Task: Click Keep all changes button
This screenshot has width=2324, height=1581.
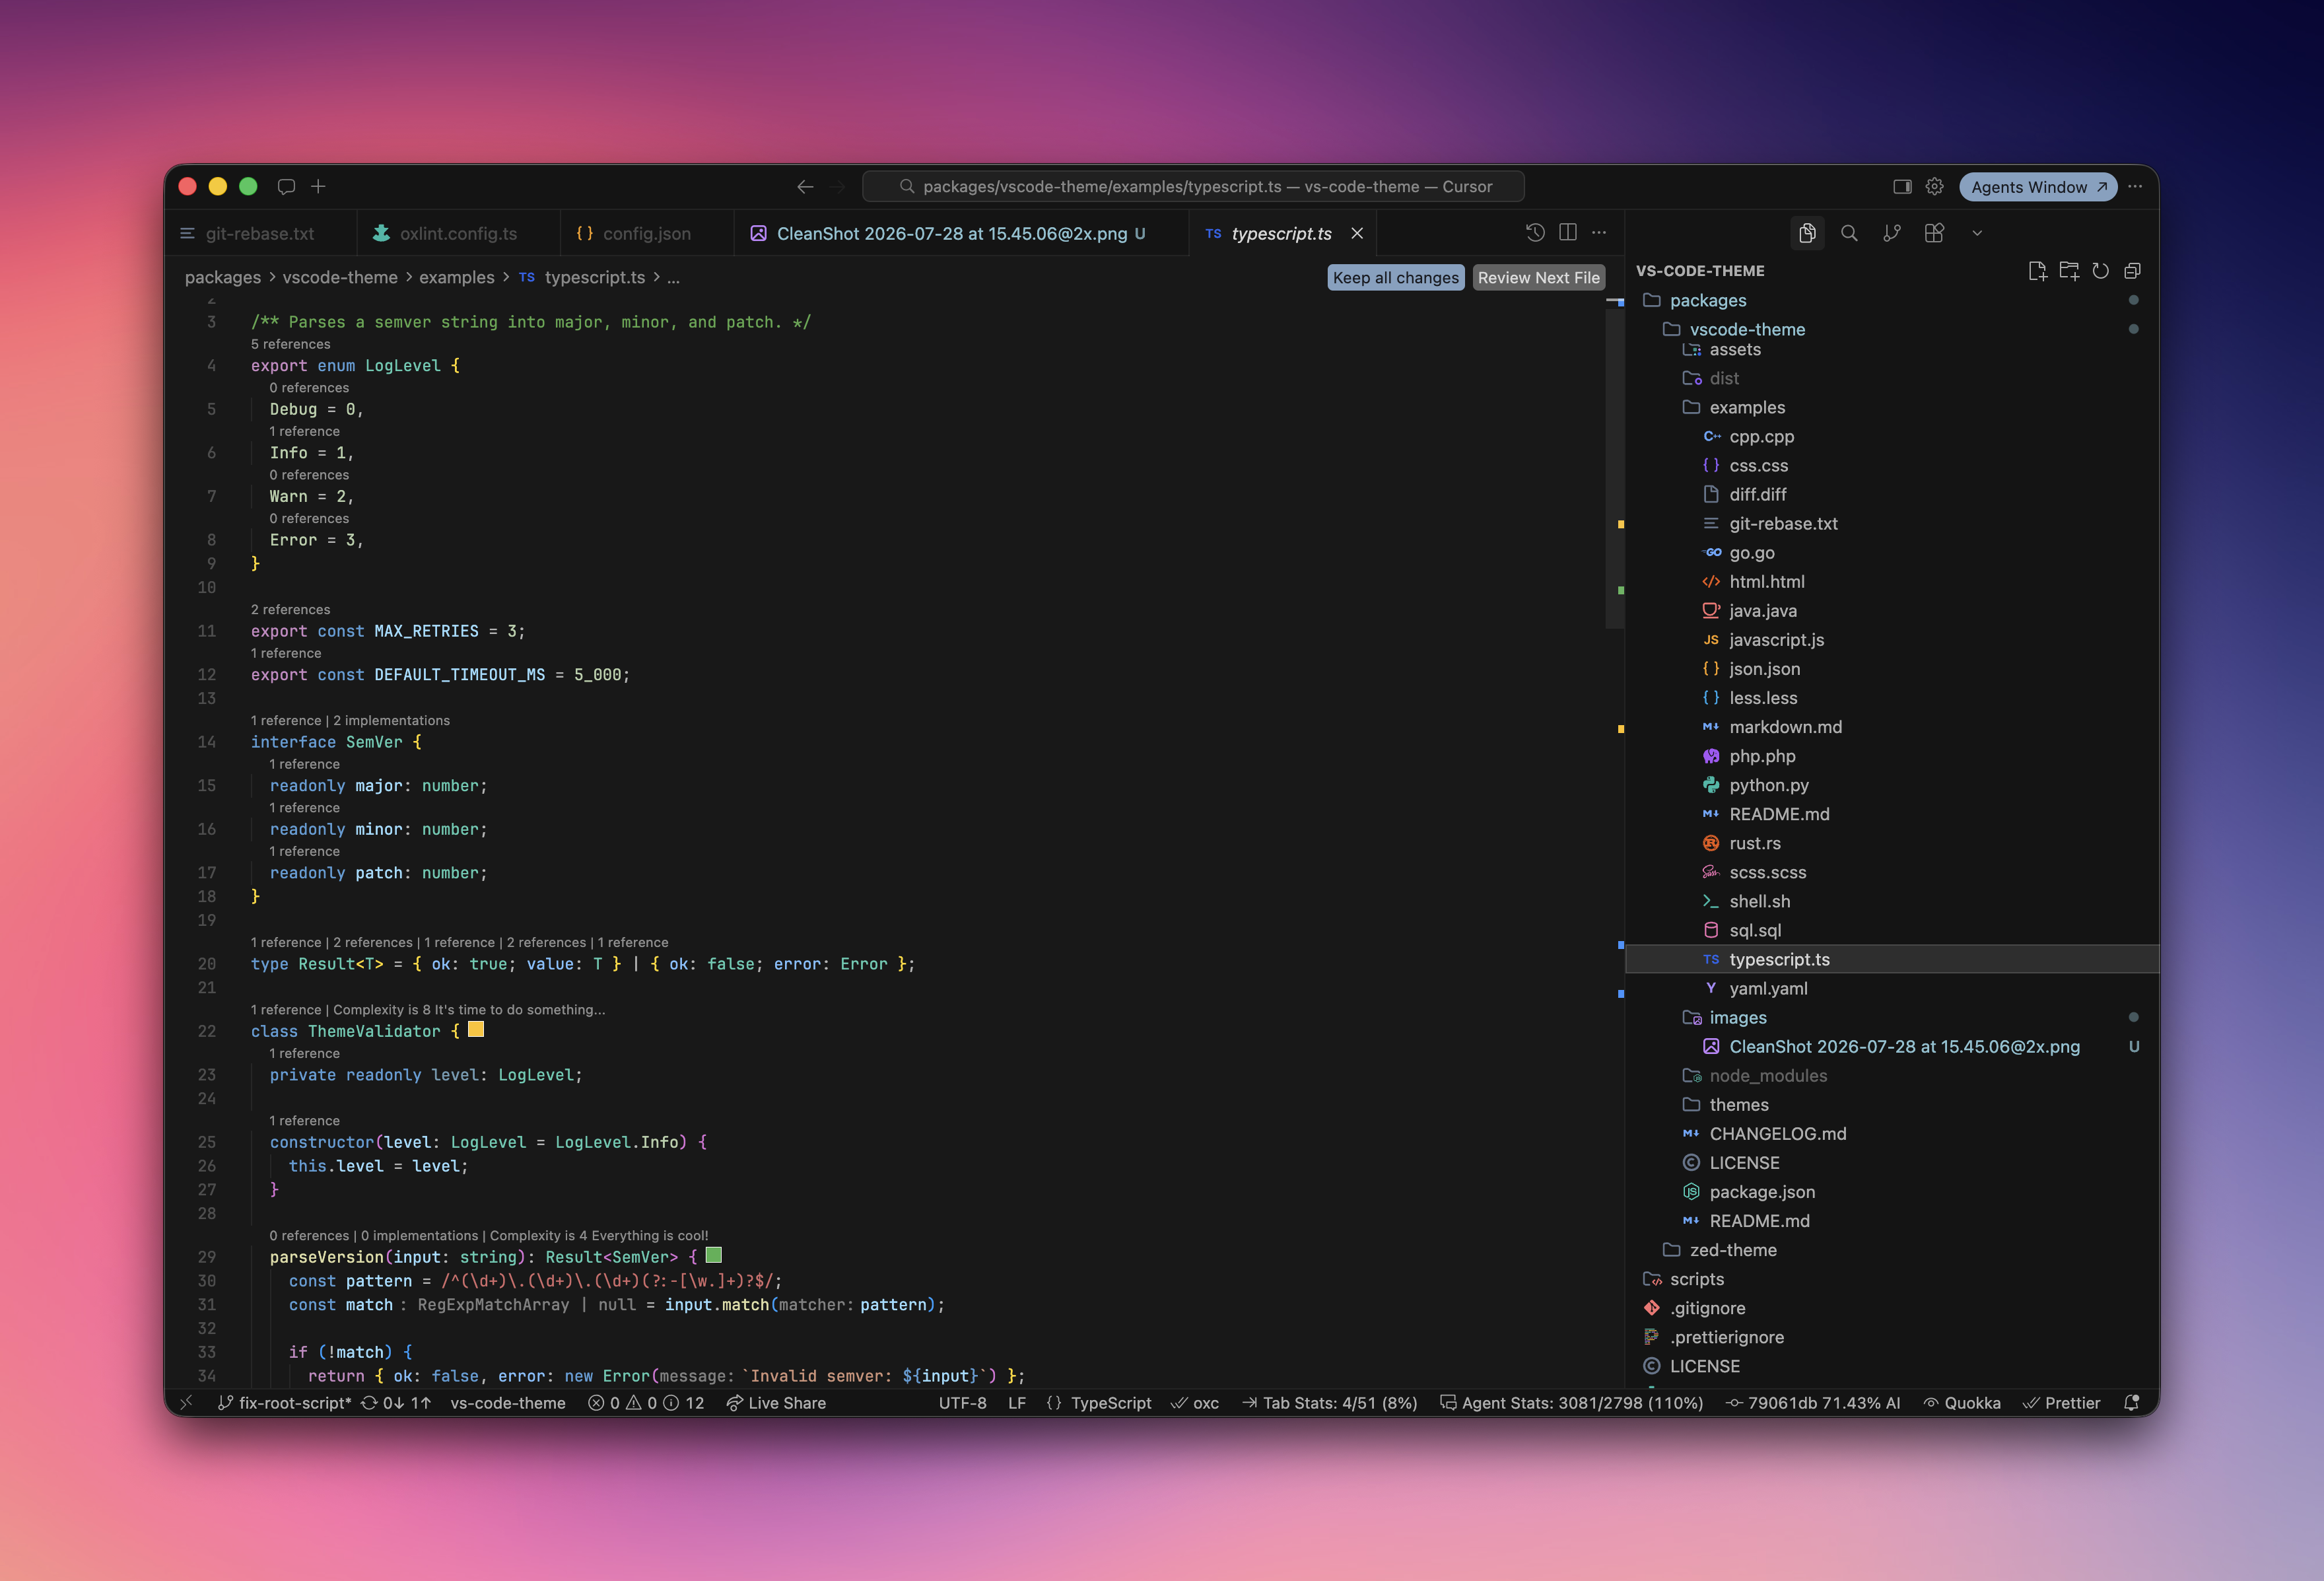Action: tap(1395, 278)
